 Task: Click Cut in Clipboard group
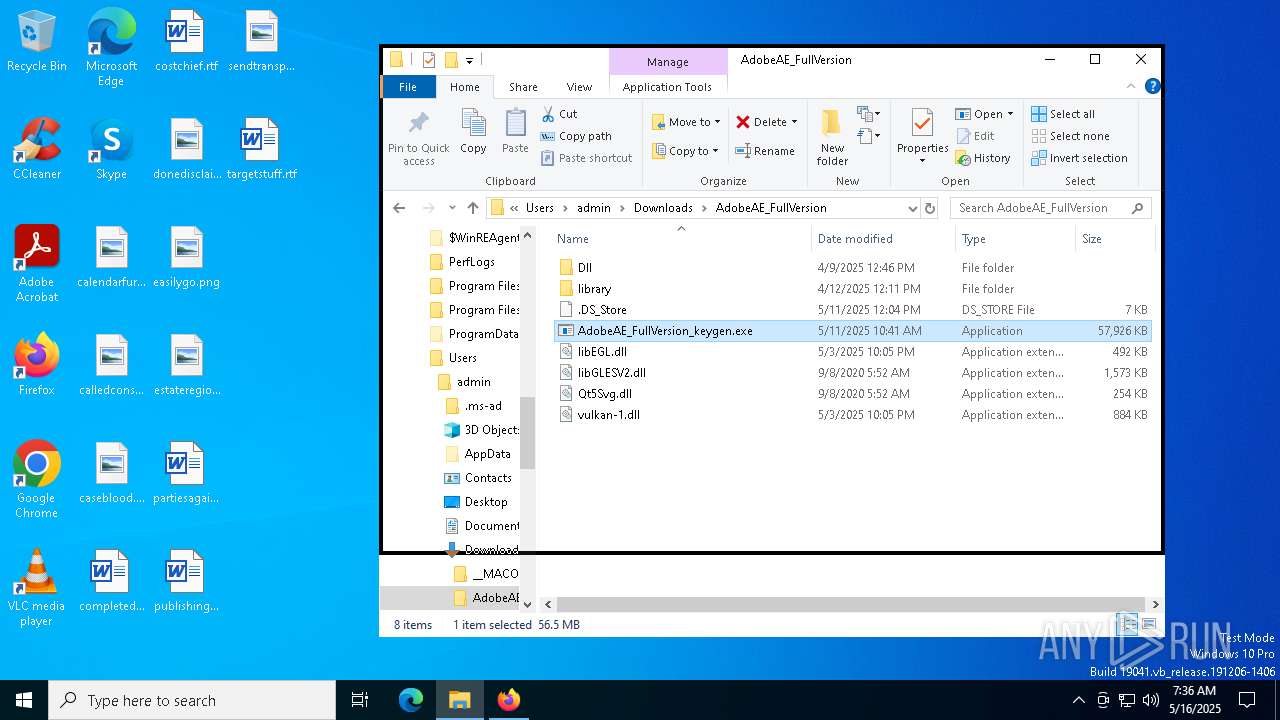(559, 114)
